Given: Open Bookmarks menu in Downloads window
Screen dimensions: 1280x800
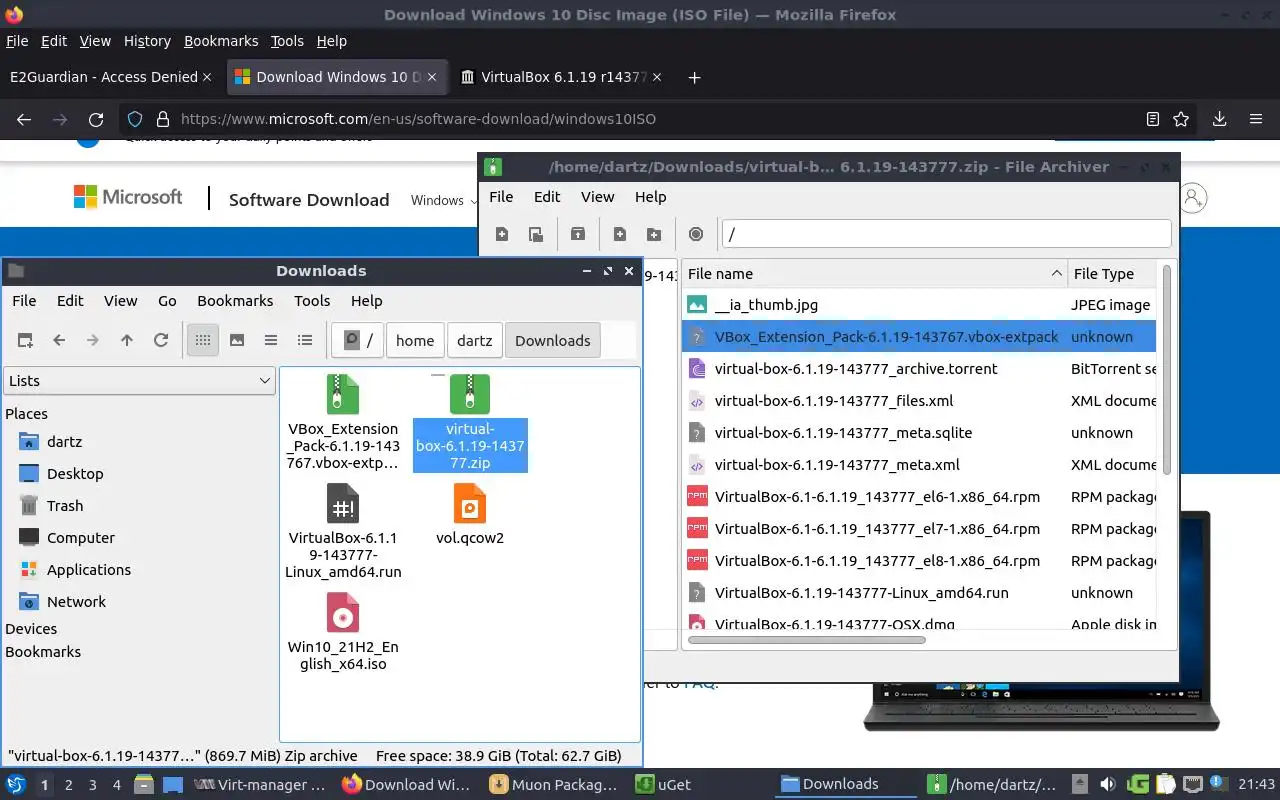Looking at the screenshot, I should (235, 300).
